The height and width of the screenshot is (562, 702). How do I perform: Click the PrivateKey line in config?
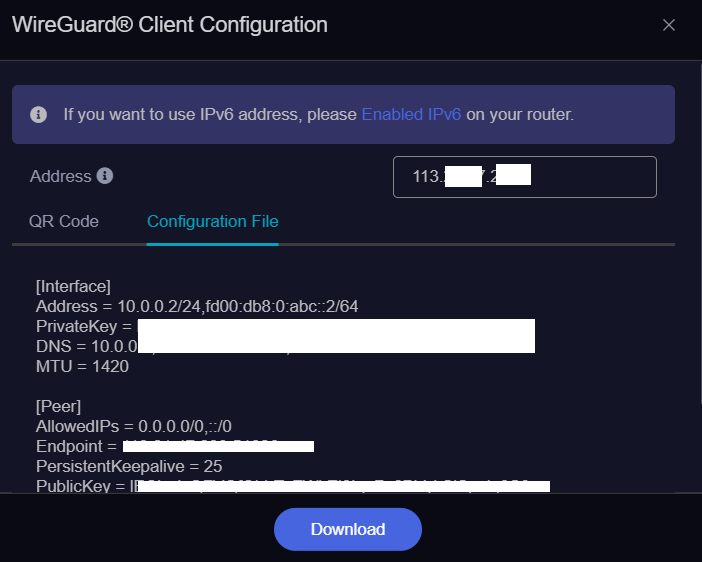pyautogui.click(x=84, y=327)
